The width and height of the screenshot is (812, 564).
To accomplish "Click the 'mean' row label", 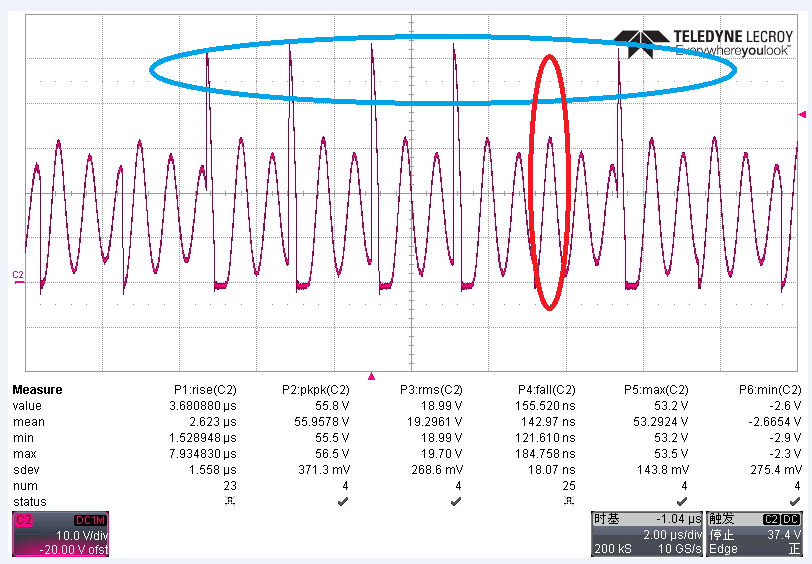I will [29, 422].
